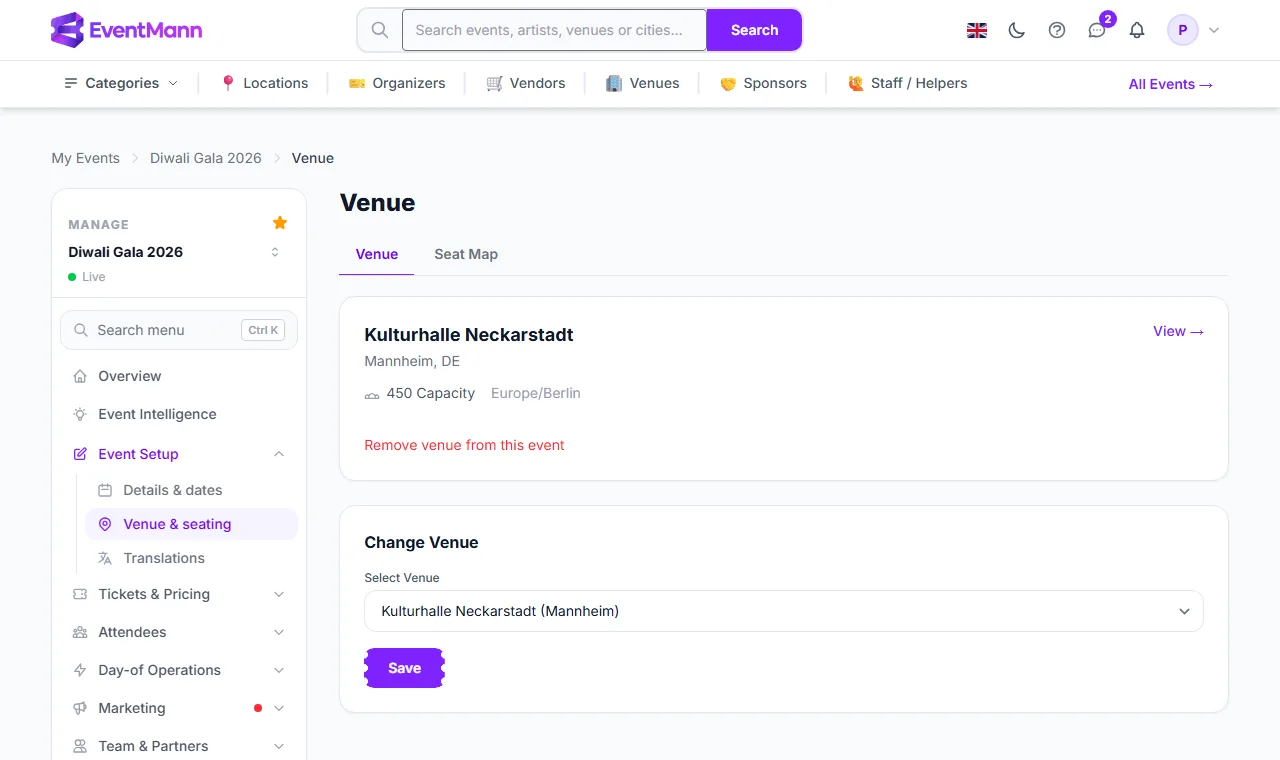This screenshot has height=760, width=1280.
Task: Click the Translations icon
Action: pyautogui.click(x=105, y=558)
